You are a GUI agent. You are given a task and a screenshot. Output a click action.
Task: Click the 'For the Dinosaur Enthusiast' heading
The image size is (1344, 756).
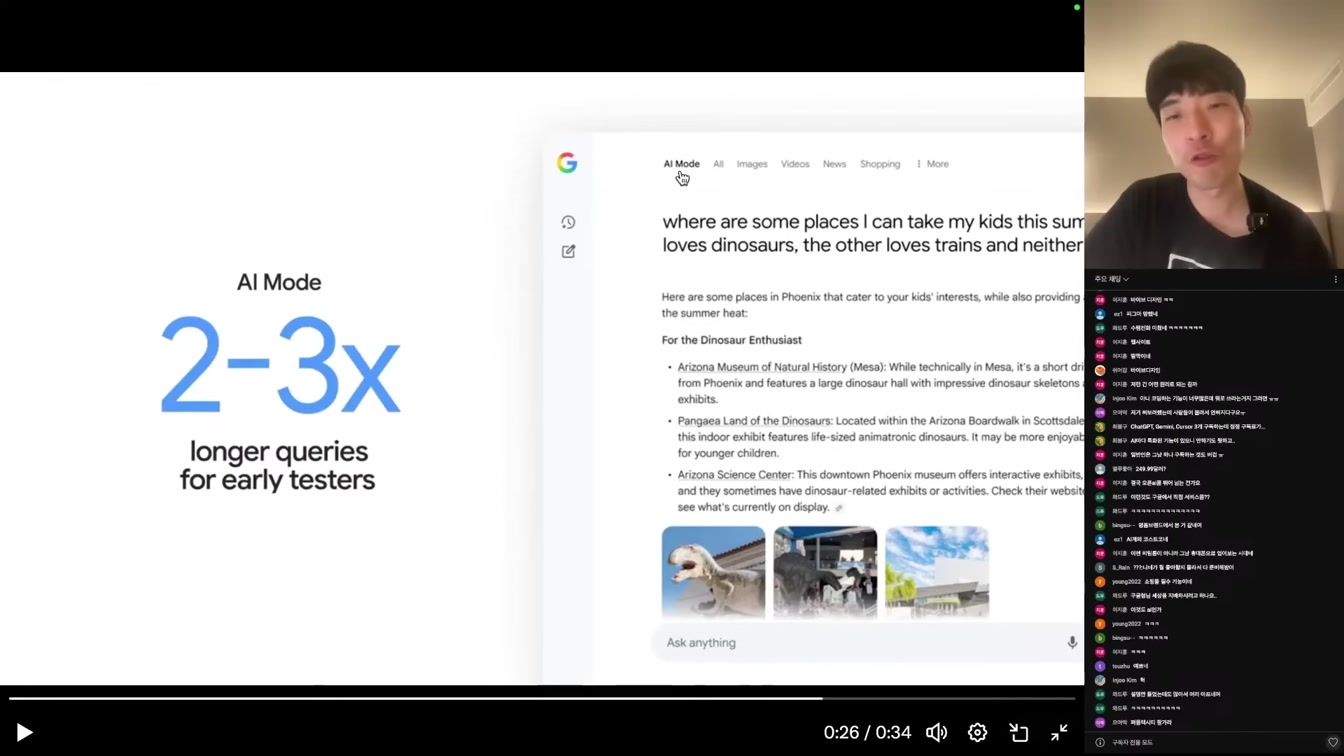(x=731, y=340)
